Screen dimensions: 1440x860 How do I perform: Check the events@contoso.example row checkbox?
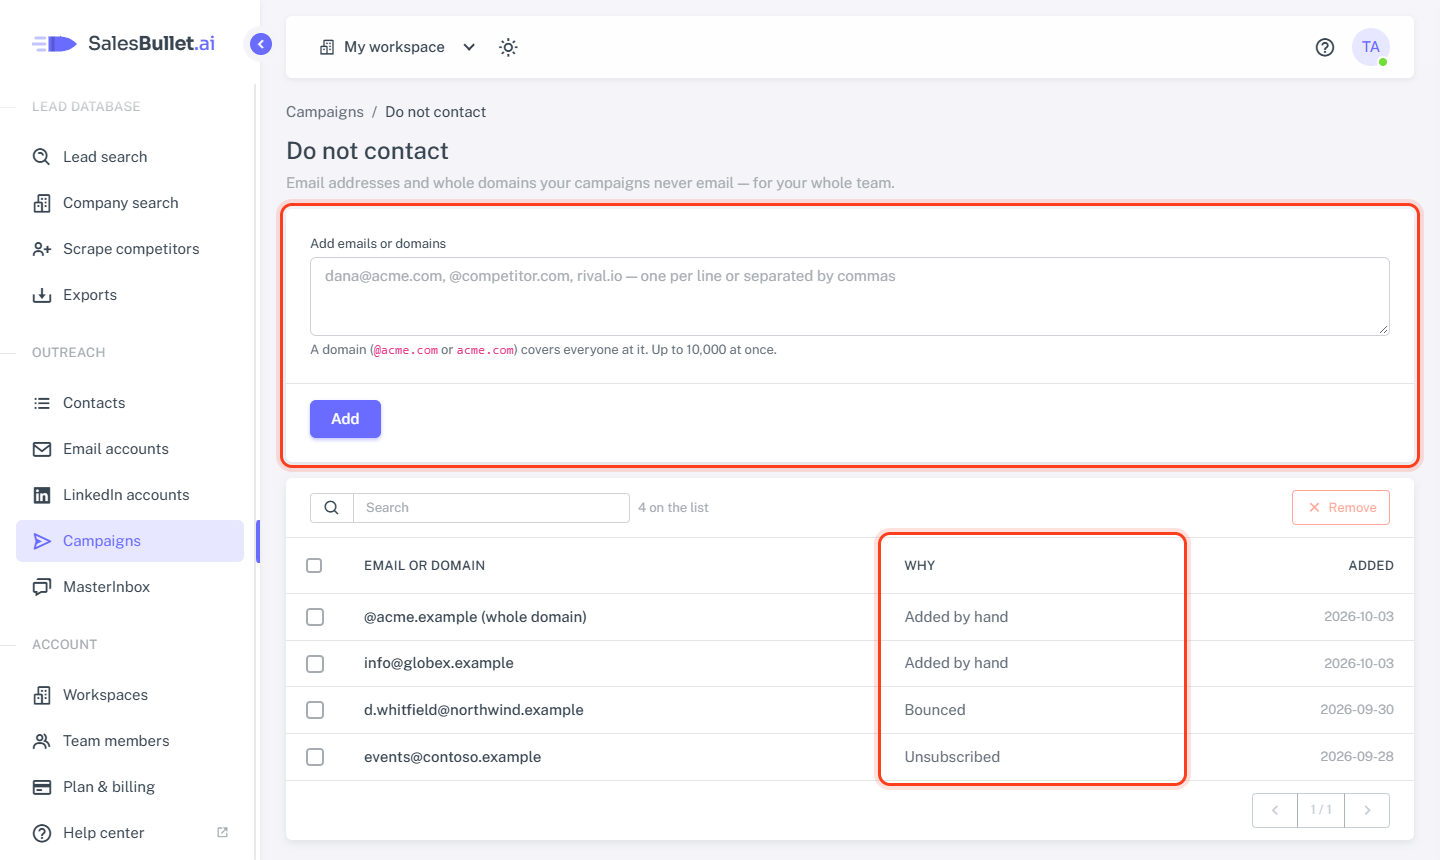click(315, 757)
